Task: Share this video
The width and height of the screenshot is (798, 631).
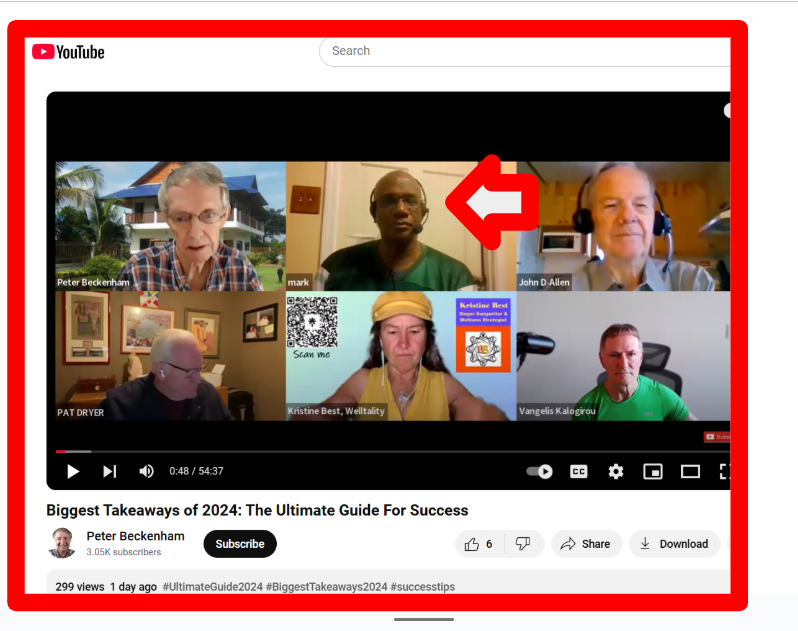Action: 586,544
